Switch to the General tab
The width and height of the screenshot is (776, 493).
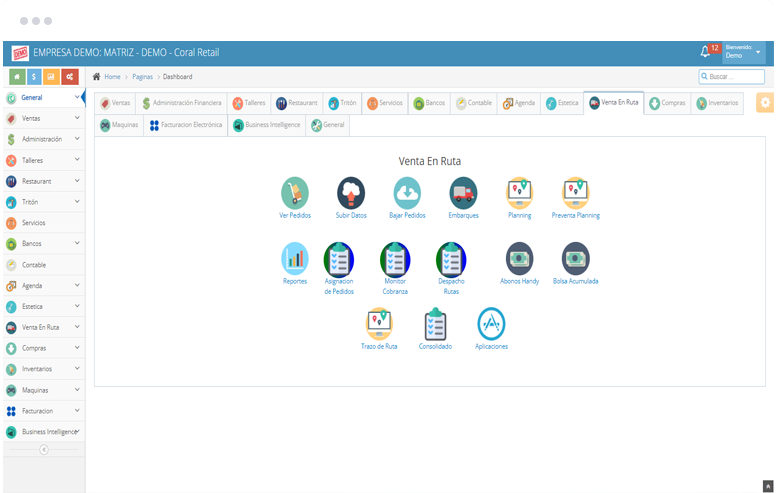pyautogui.click(x=328, y=125)
